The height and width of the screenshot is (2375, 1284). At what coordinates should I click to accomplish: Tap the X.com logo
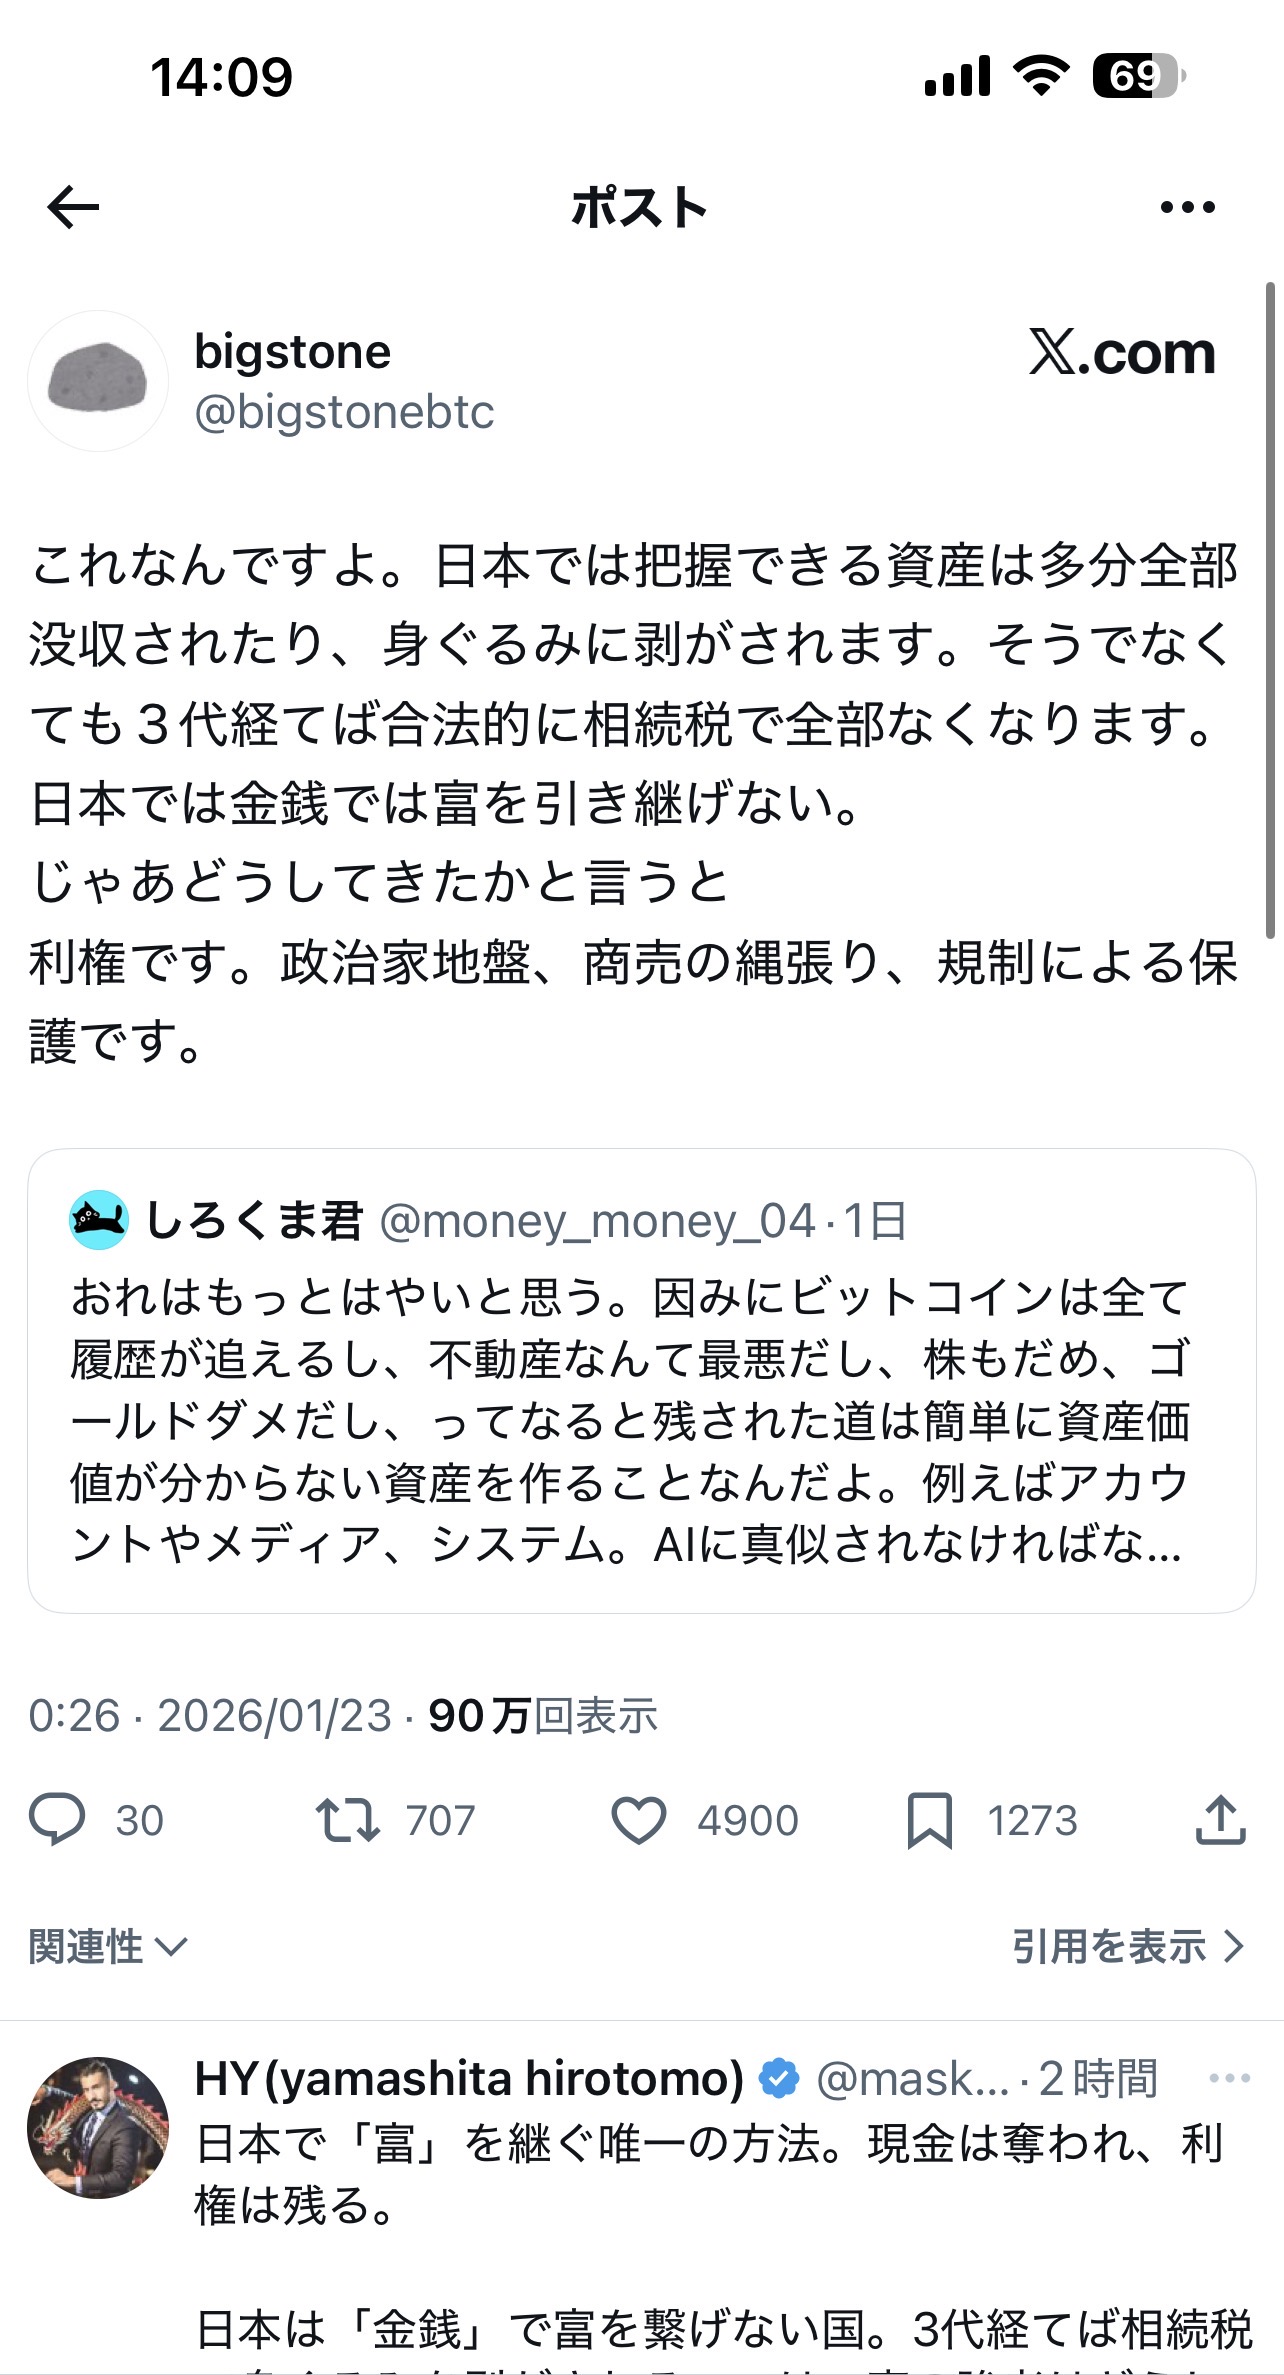tap(1122, 353)
